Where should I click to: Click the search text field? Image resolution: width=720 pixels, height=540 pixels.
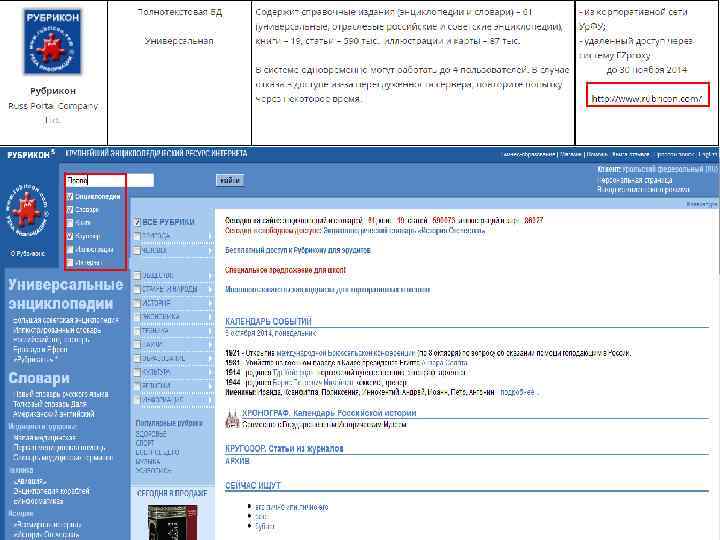(109, 180)
